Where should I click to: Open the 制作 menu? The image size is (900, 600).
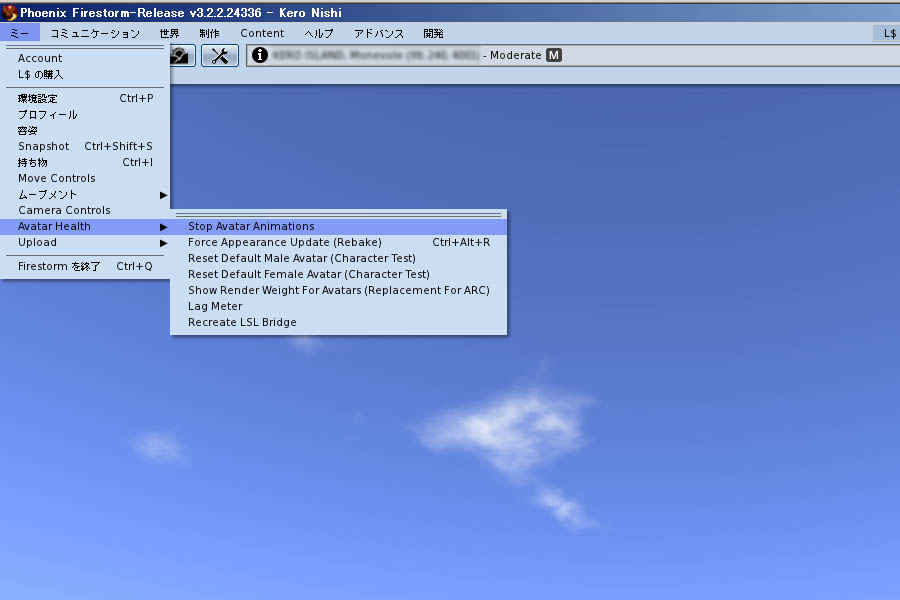coord(210,33)
